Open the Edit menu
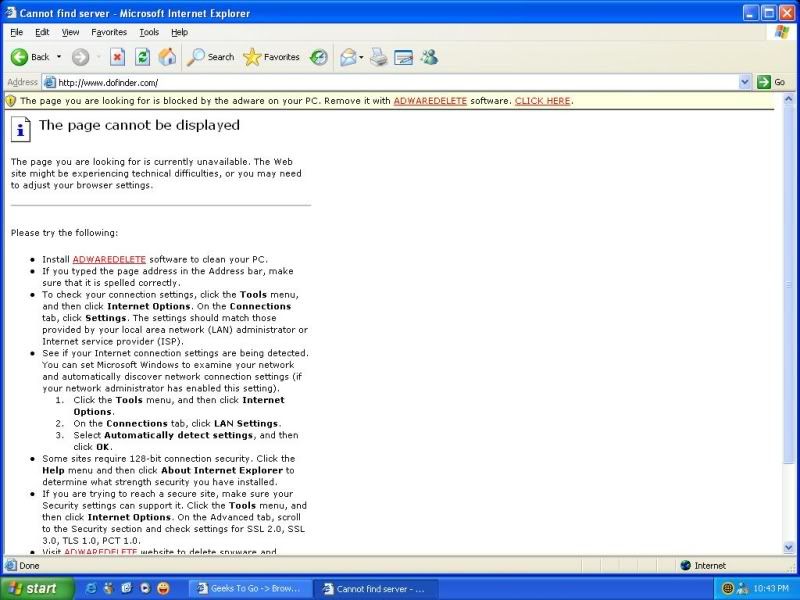 (42, 32)
